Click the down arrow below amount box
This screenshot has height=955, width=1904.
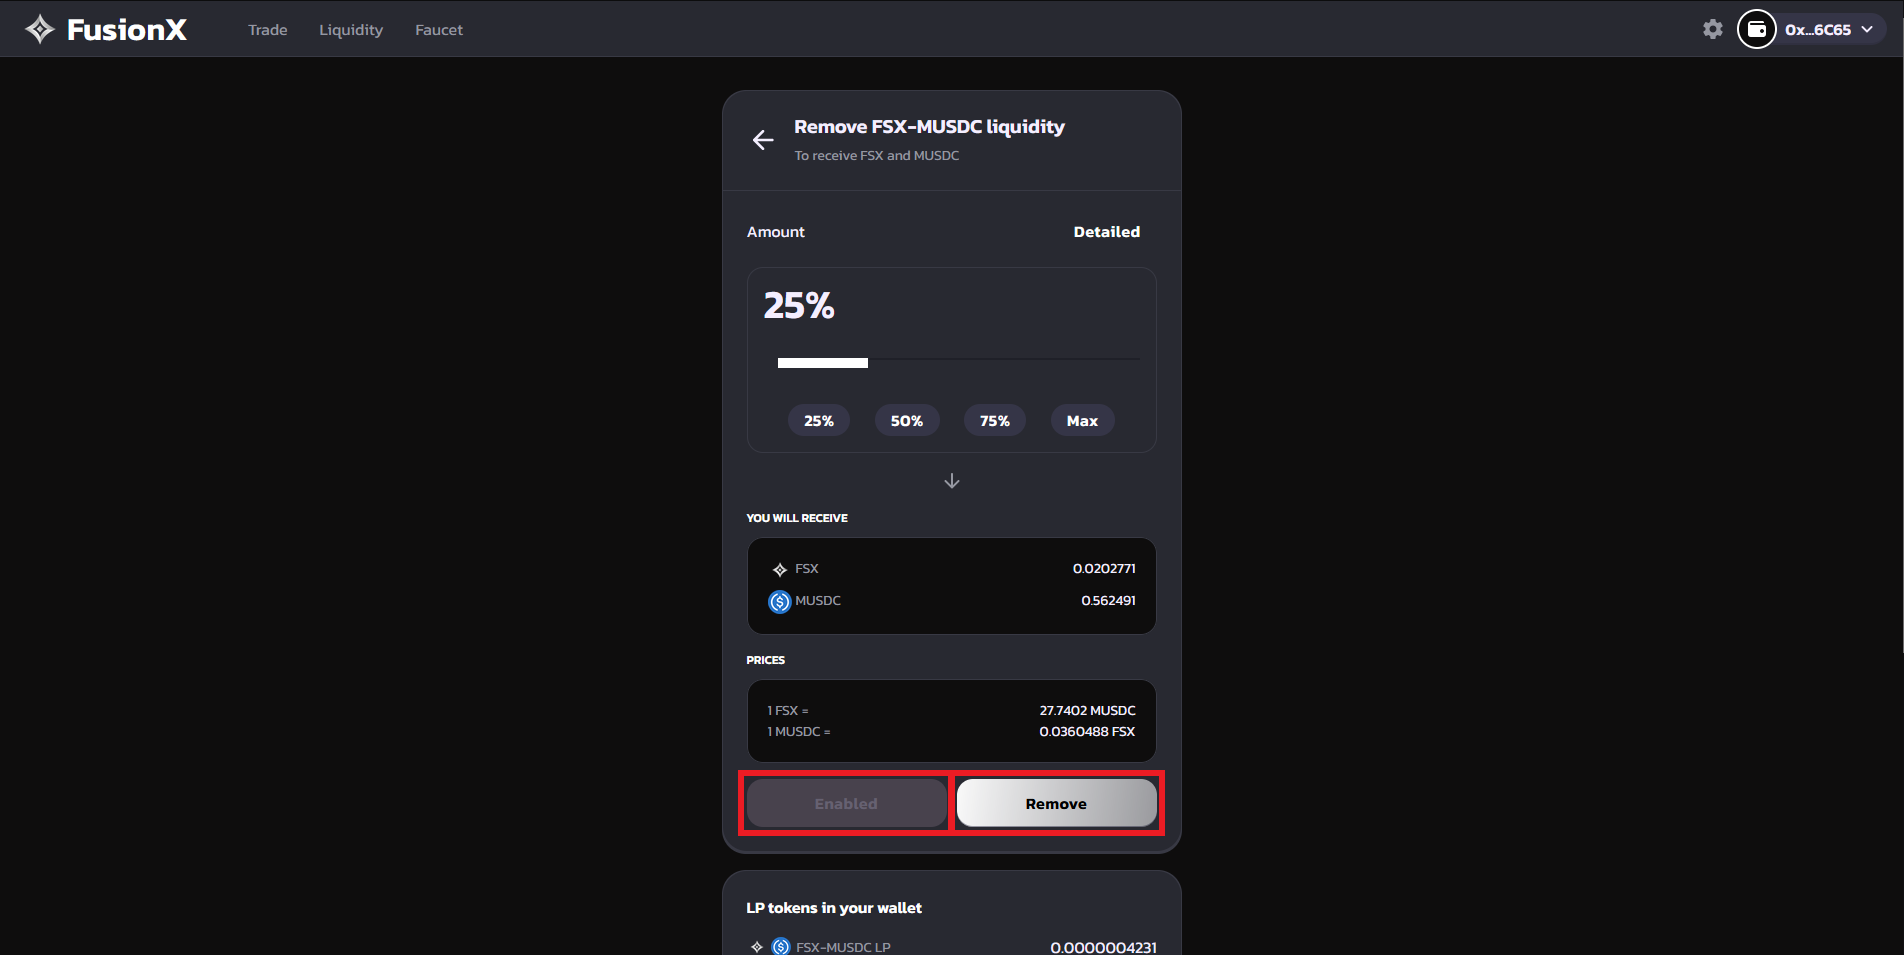coord(952,481)
